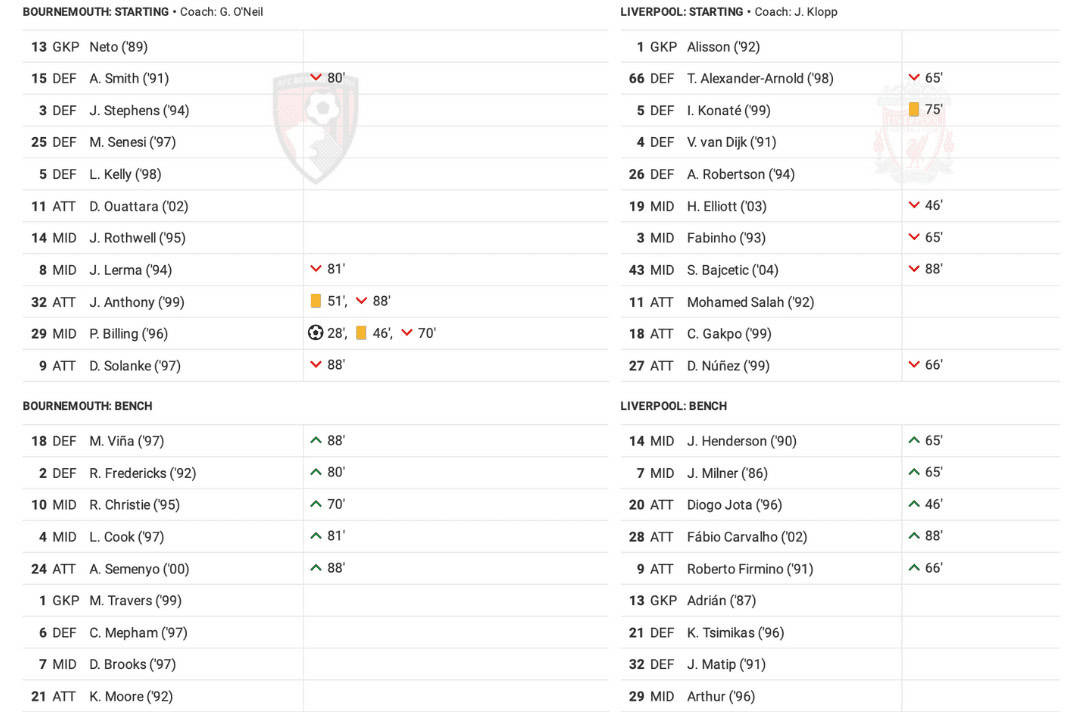Screen dimensions: 1068x712
Task: Open Mohamed Salah's player entry
Action: point(750,302)
